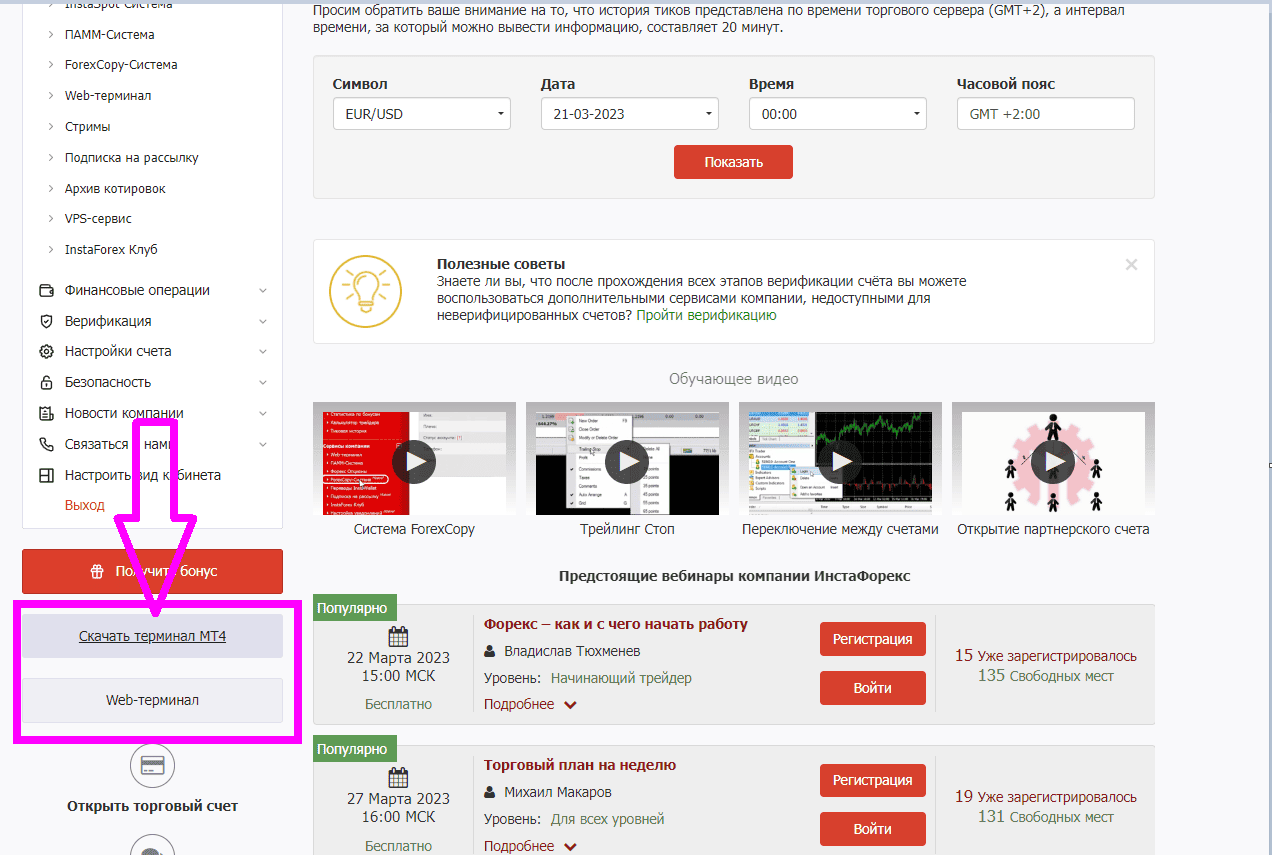Click the wallet icon beside Финансовые операции
The width and height of the screenshot is (1272, 855).
pyautogui.click(x=46, y=290)
